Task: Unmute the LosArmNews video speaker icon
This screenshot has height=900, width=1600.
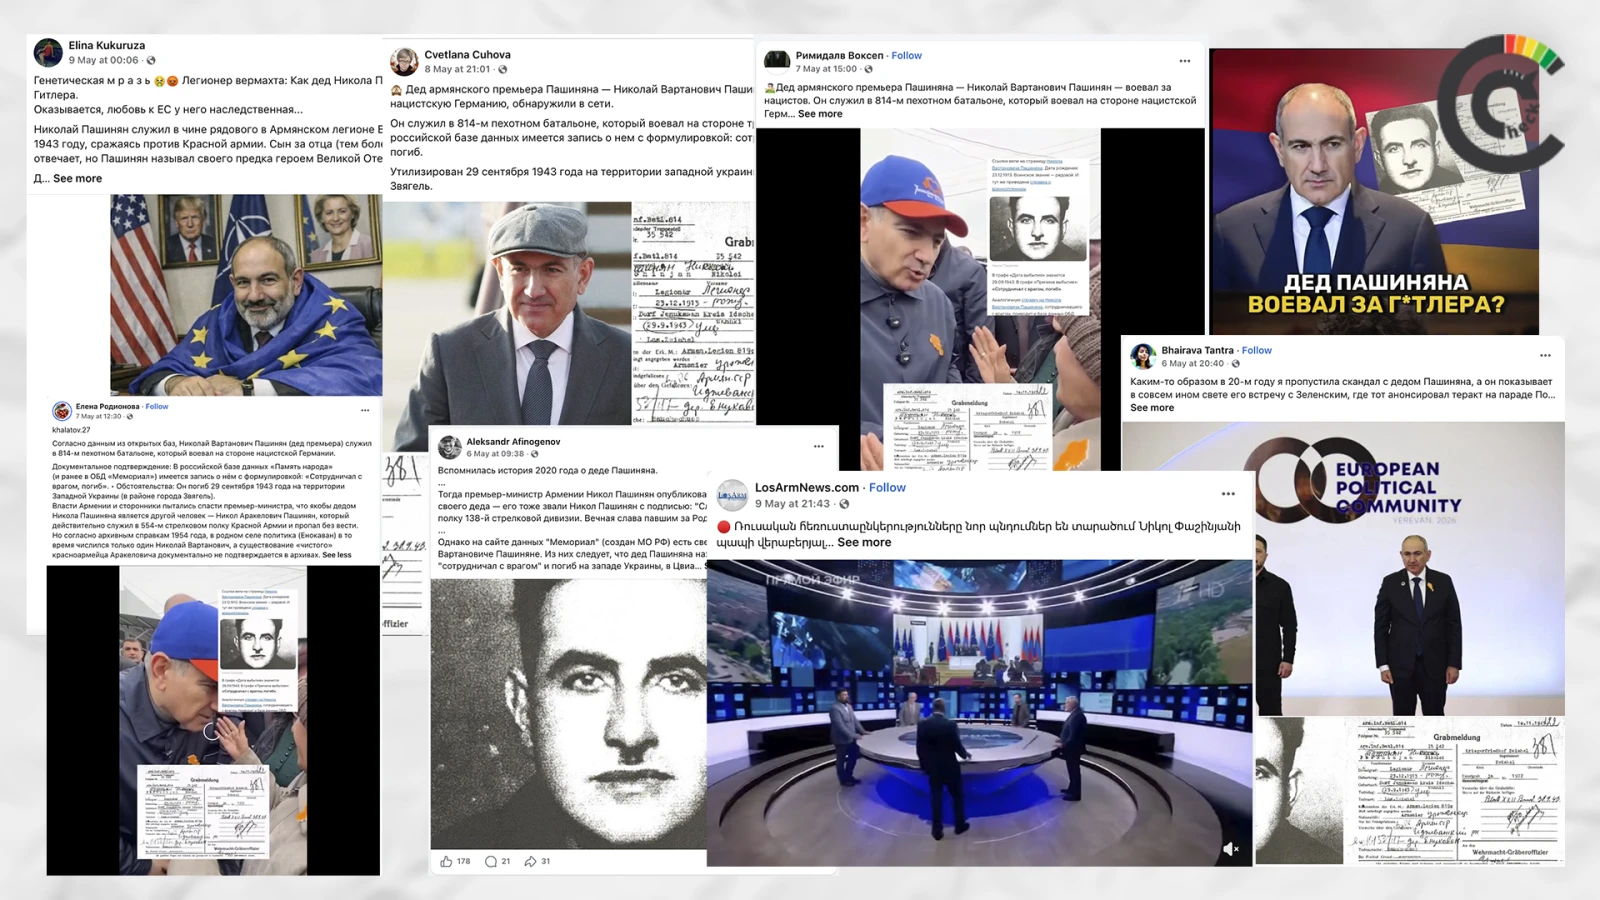Action: click(1231, 849)
